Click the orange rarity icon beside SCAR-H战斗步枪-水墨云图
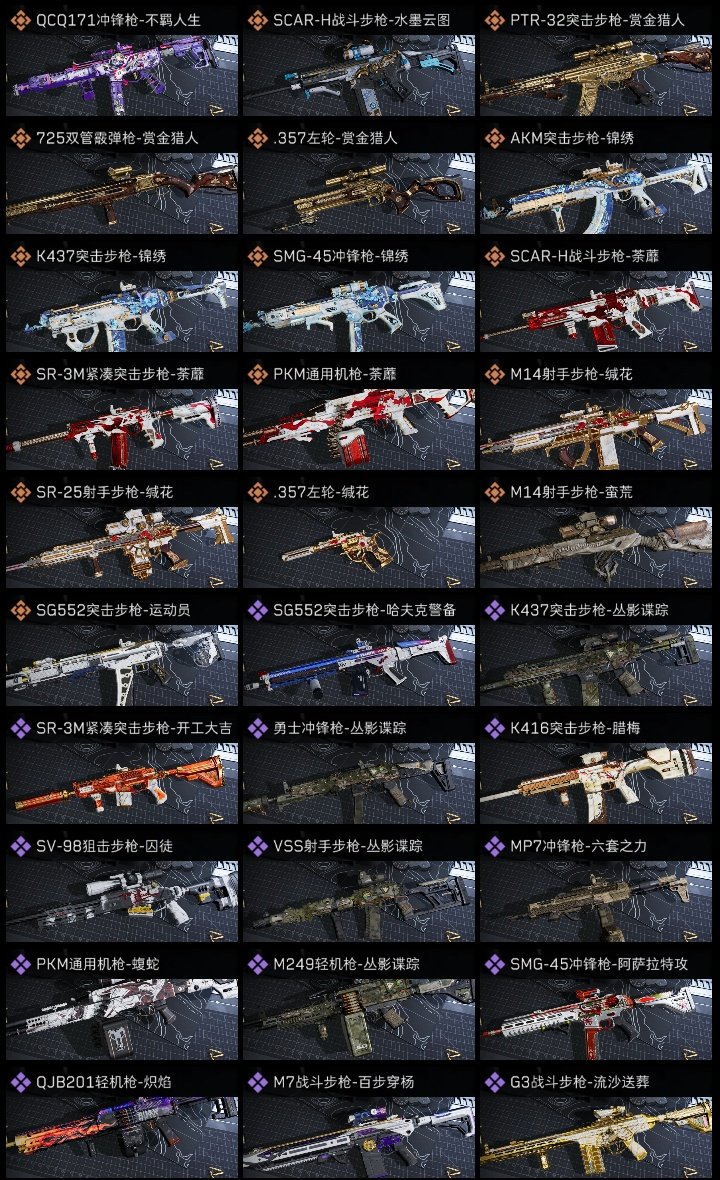Viewport: 720px width, 1180px height. 258,20
